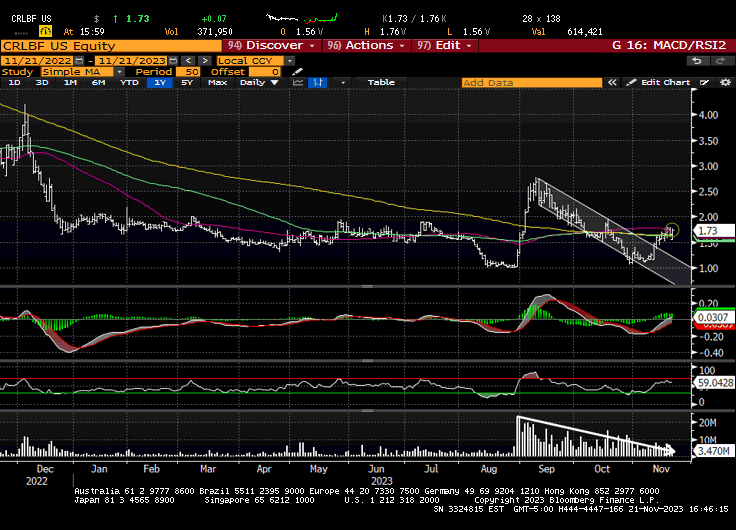
Task: Click the Period value field showing 50
Action: pos(188,72)
